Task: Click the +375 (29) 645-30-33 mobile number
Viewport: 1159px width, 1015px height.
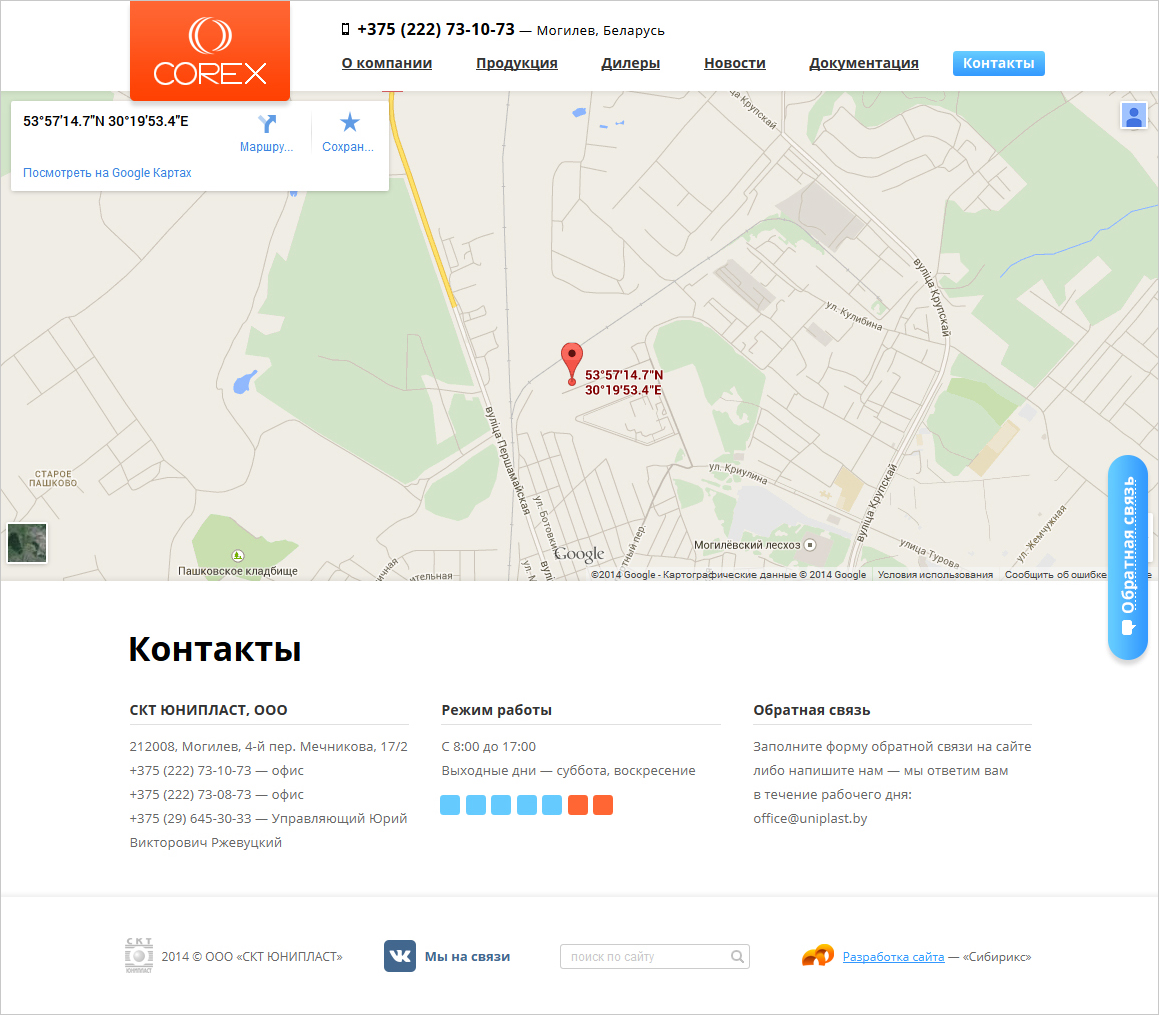Action: 191,818
